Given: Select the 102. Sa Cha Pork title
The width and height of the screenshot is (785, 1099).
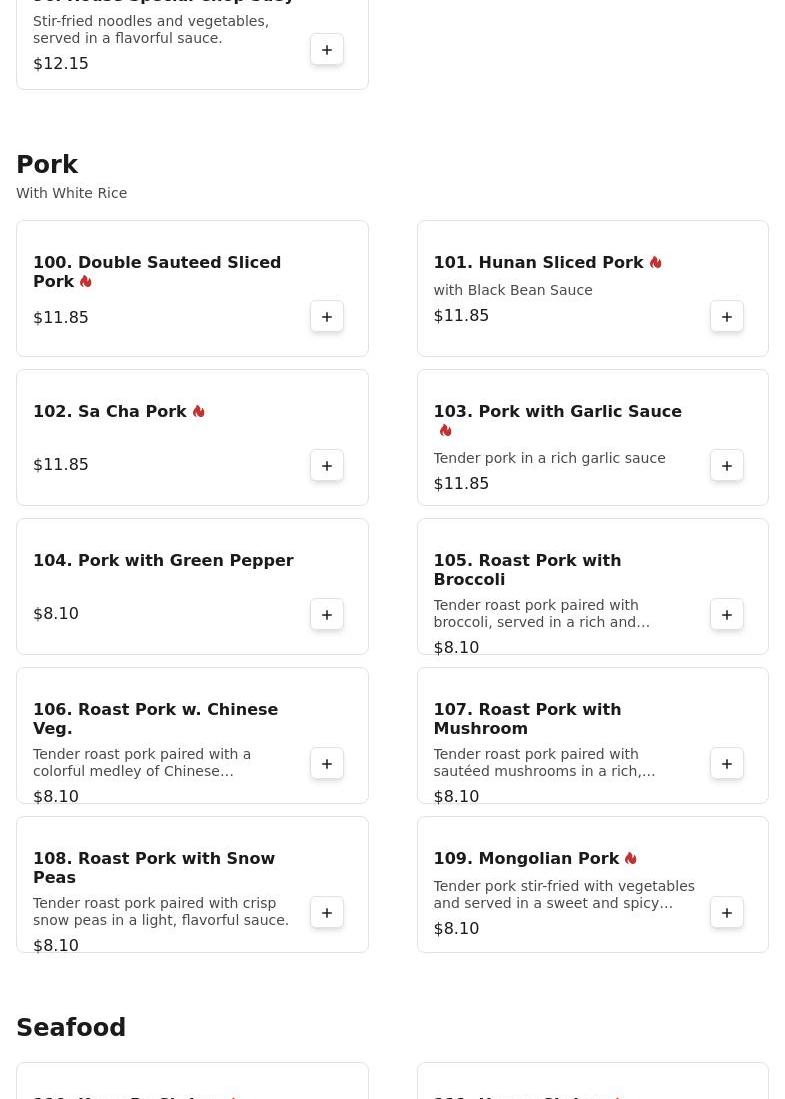Looking at the screenshot, I should click(110, 412).
